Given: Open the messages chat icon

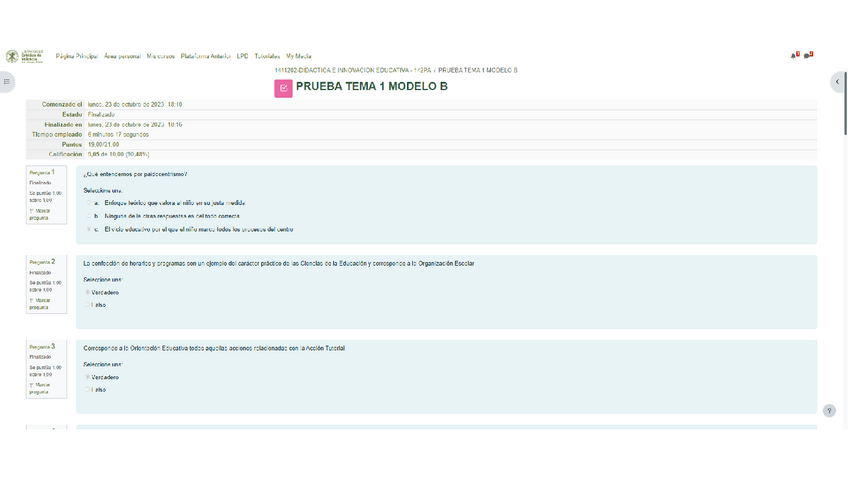Looking at the screenshot, I should (808, 56).
